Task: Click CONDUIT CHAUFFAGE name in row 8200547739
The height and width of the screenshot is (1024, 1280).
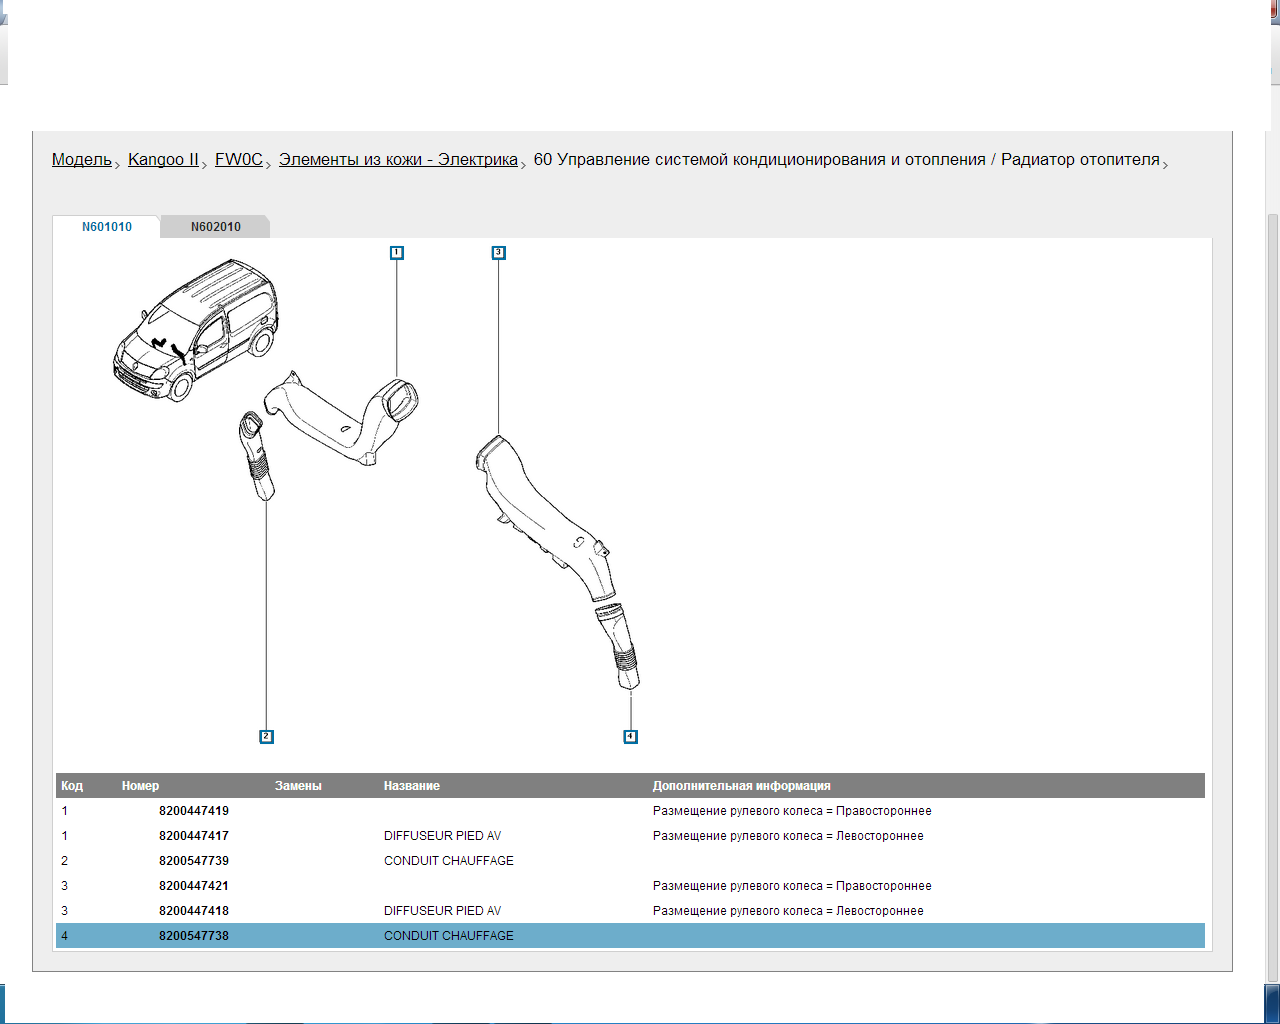Action: [449, 861]
